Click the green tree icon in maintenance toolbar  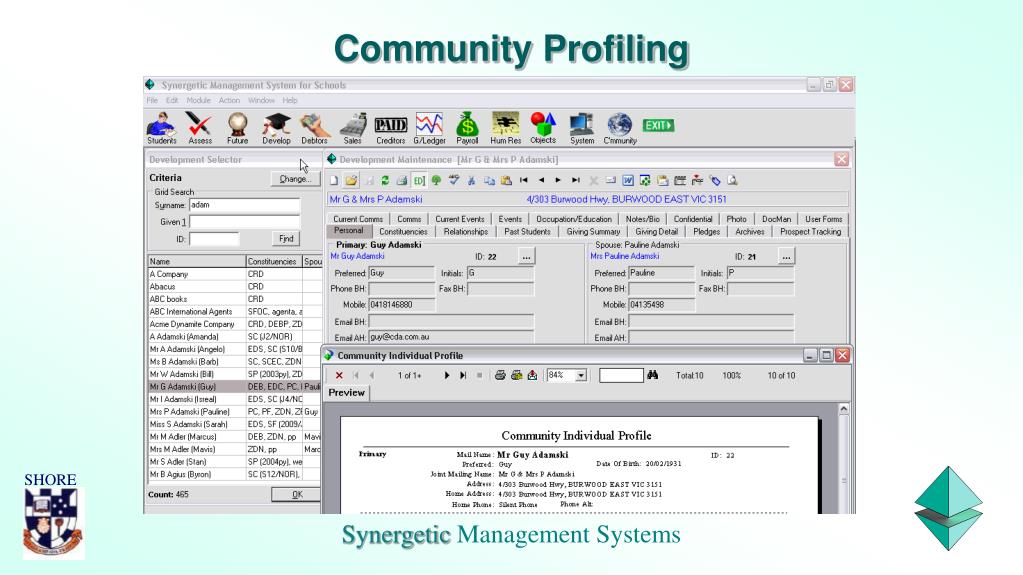tap(436, 181)
